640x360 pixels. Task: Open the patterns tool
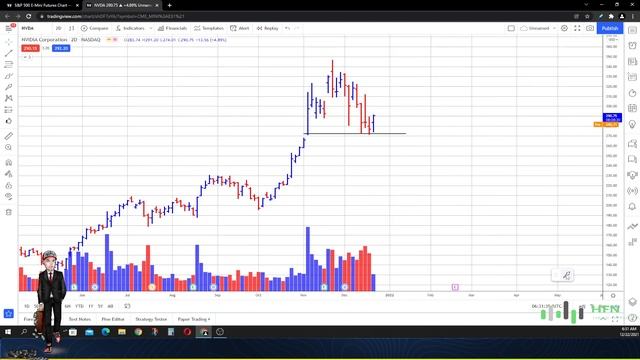coord(9,98)
